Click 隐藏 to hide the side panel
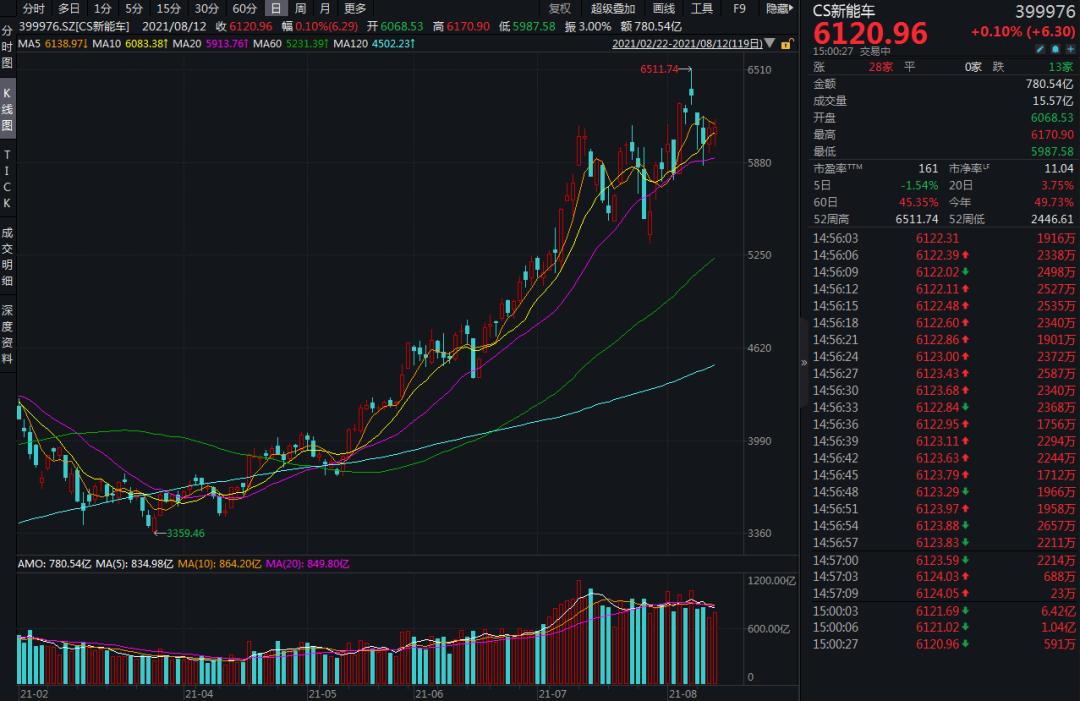This screenshot has height=701, width=1080. click(x=779, y=8)
